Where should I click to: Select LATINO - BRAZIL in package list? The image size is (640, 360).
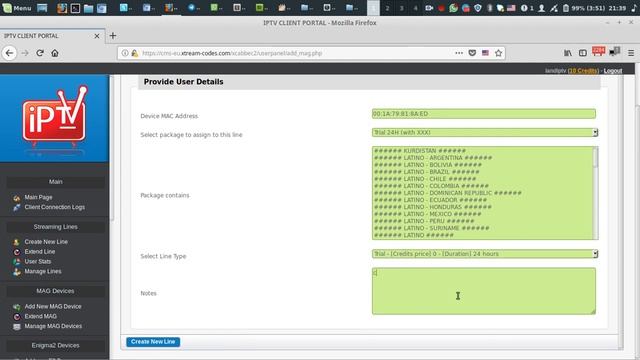point(427,172)
